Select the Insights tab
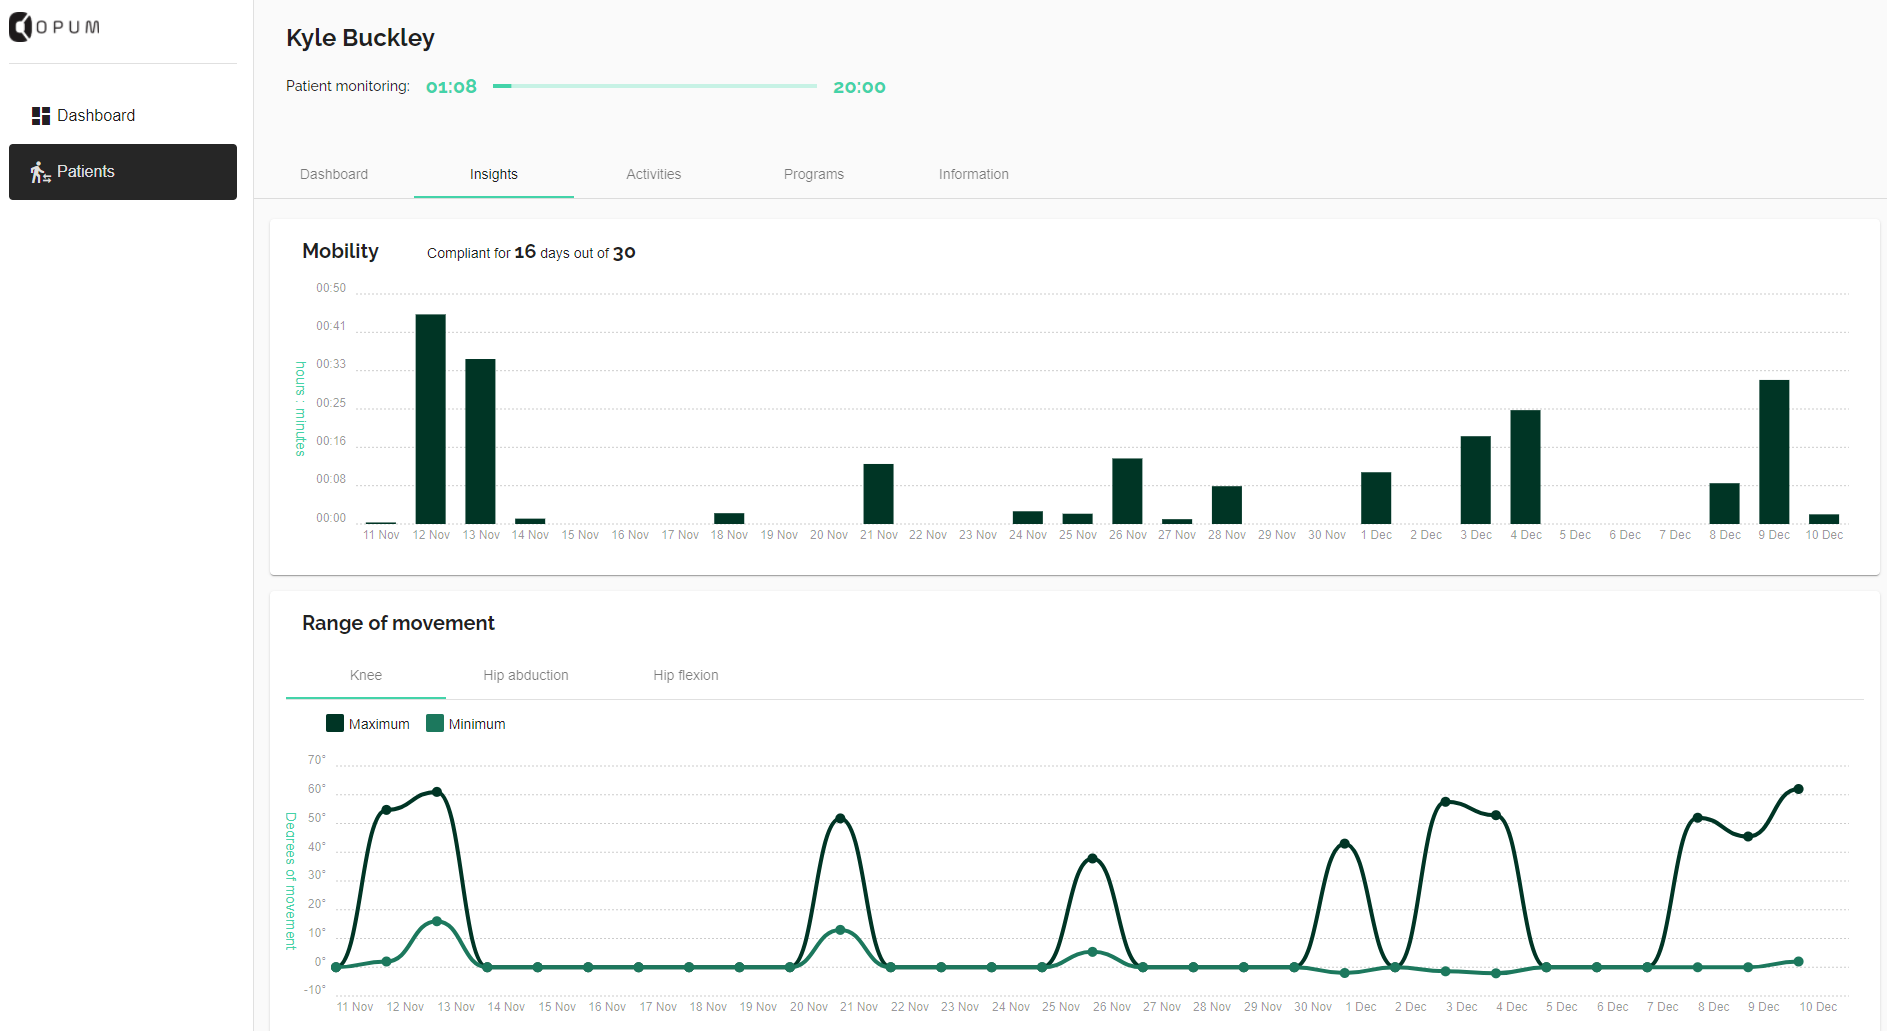This screenshot has width=1887, height=1031. [x=494, y=174]
